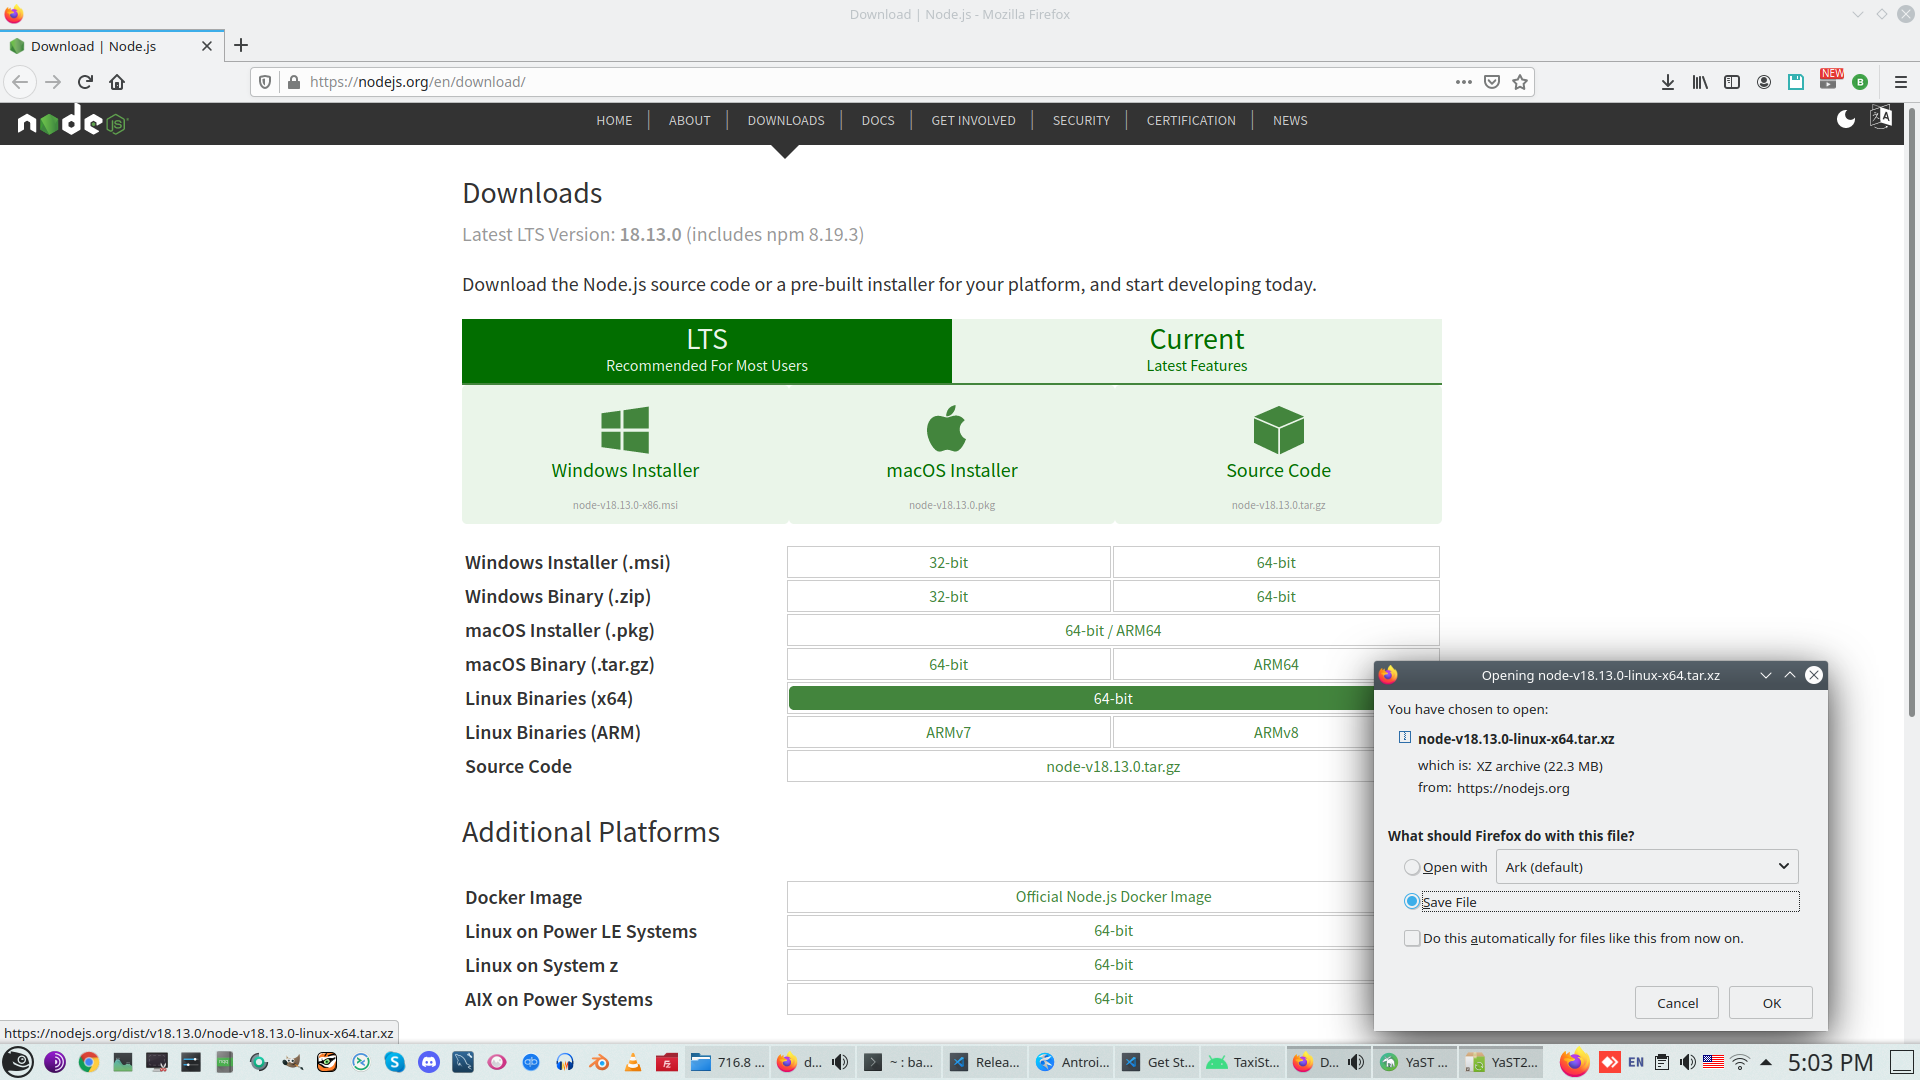Viewport: 1920px width, 1080px height.
Task: Expand the 'Ark (default)' application dropdown
Action: (x=1646, y=867)
